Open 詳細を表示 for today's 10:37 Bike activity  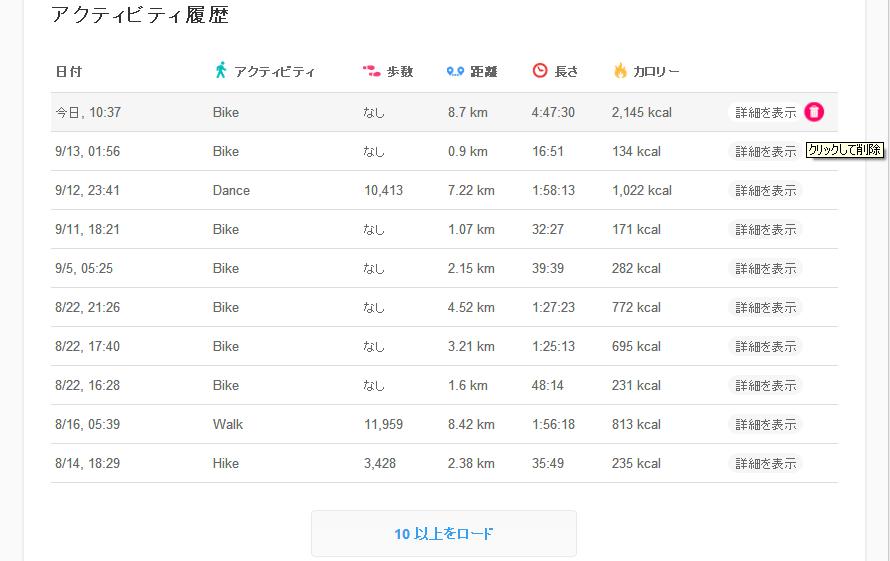click(x=766, y=113)
